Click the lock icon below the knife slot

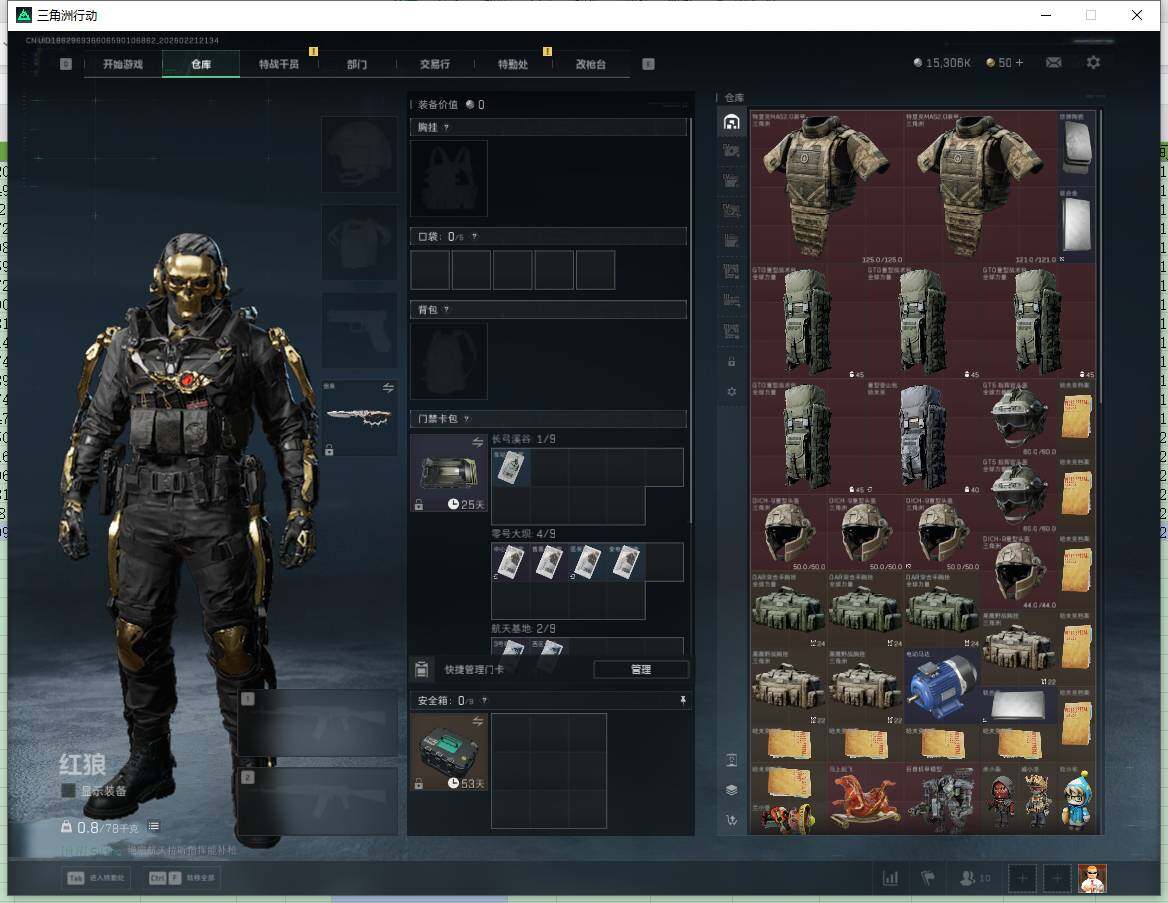point(329,450)
